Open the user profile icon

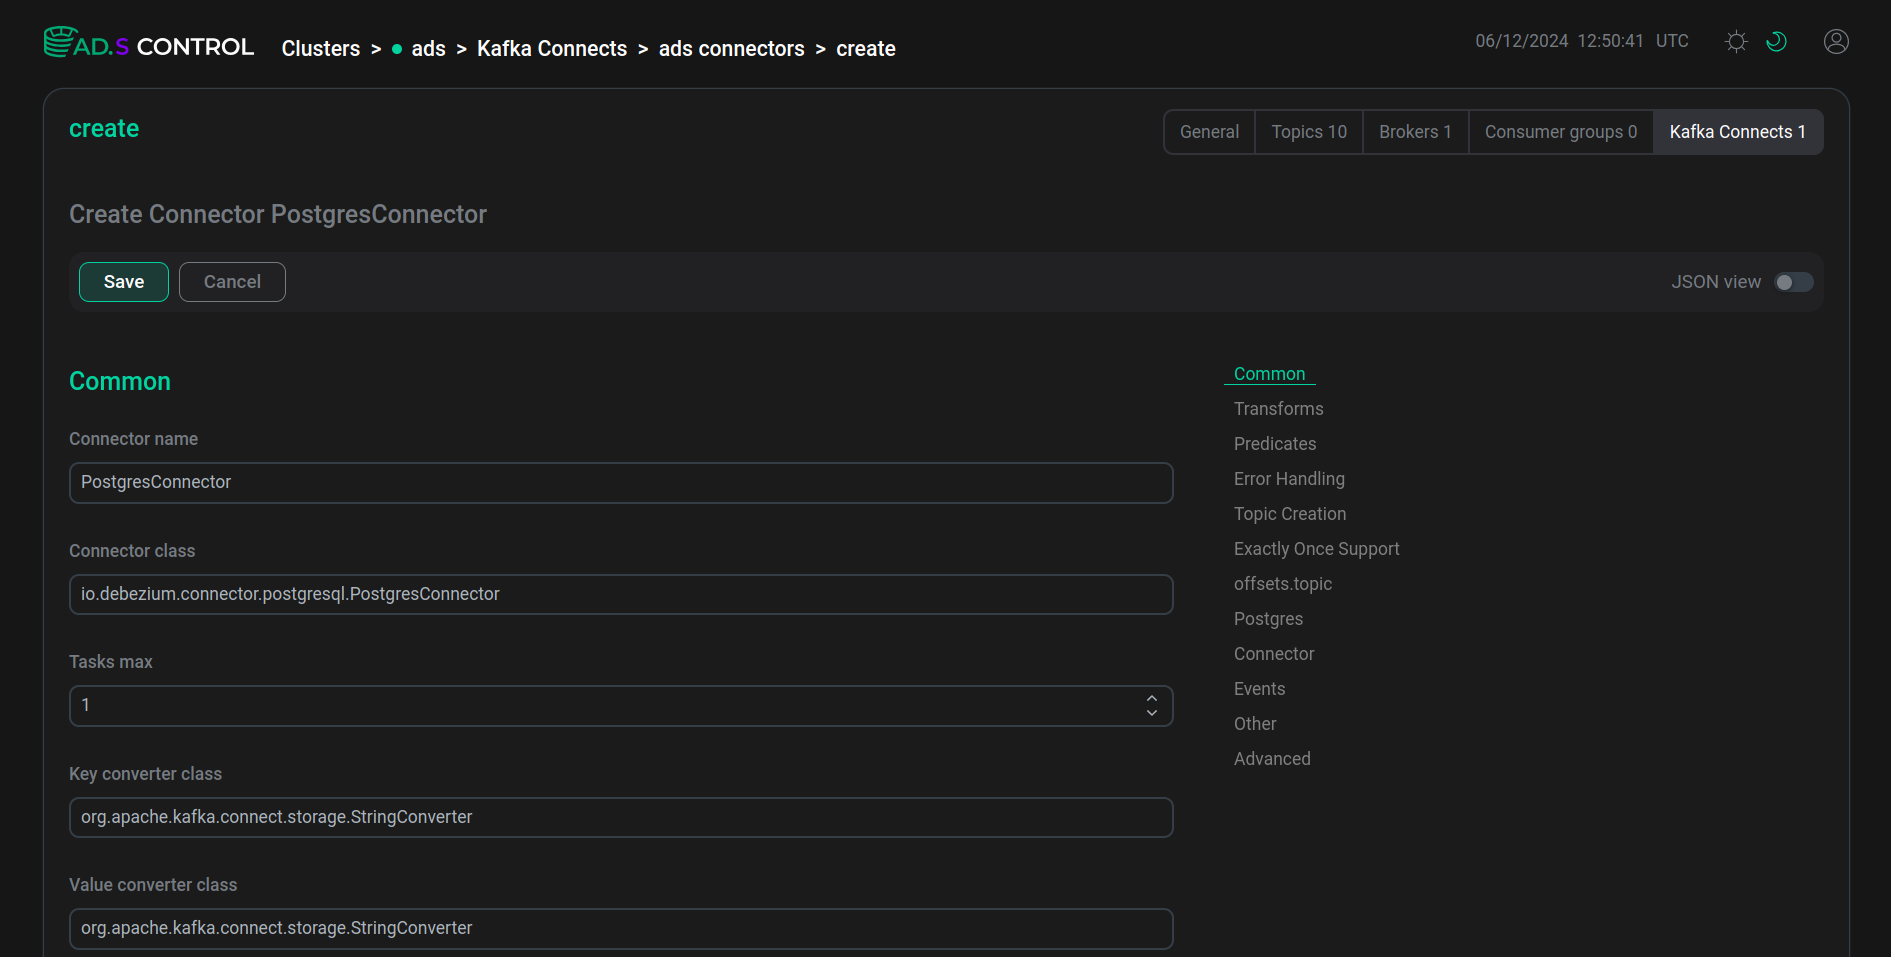[x=1836, y=41]
